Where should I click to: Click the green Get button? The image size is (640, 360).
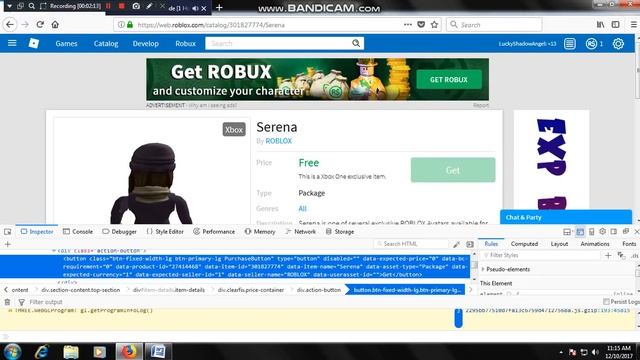[453, 170]
